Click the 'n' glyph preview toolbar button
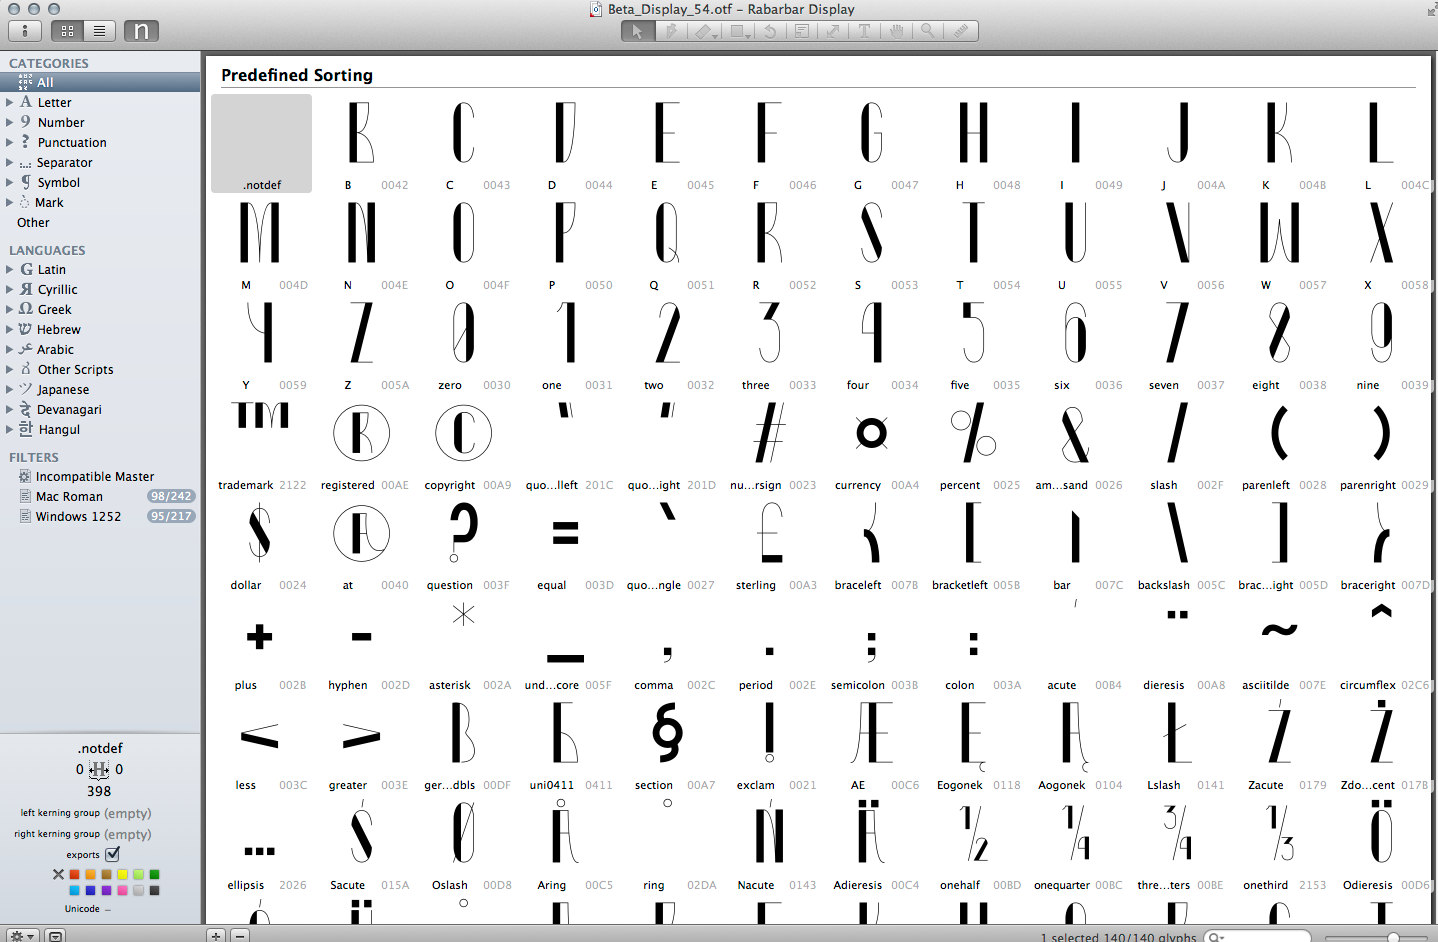This screenshot has height=942, width=1438. [x=141, y=31]
